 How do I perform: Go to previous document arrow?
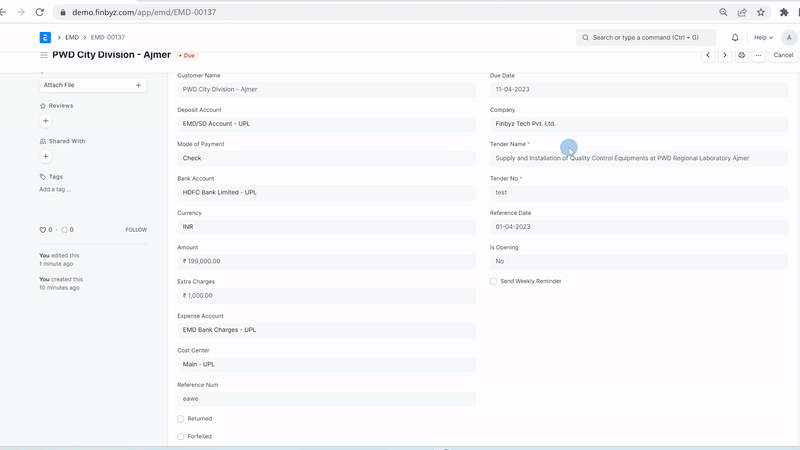pyautogui.click(x=708, y=55)
